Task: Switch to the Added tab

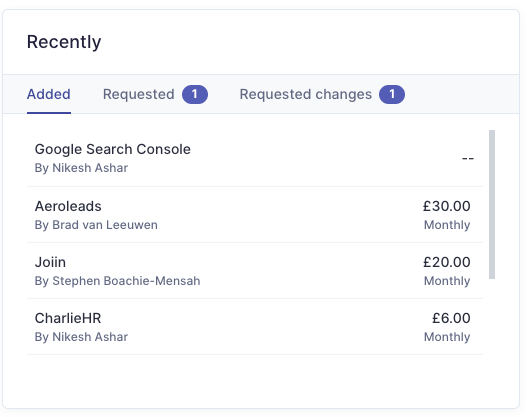Action: coord(49,94)
